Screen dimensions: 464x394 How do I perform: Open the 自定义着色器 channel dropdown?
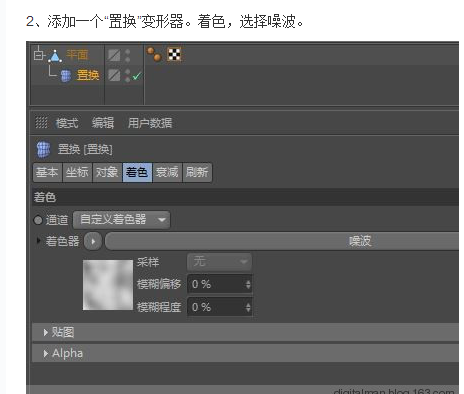pos(121,220)
